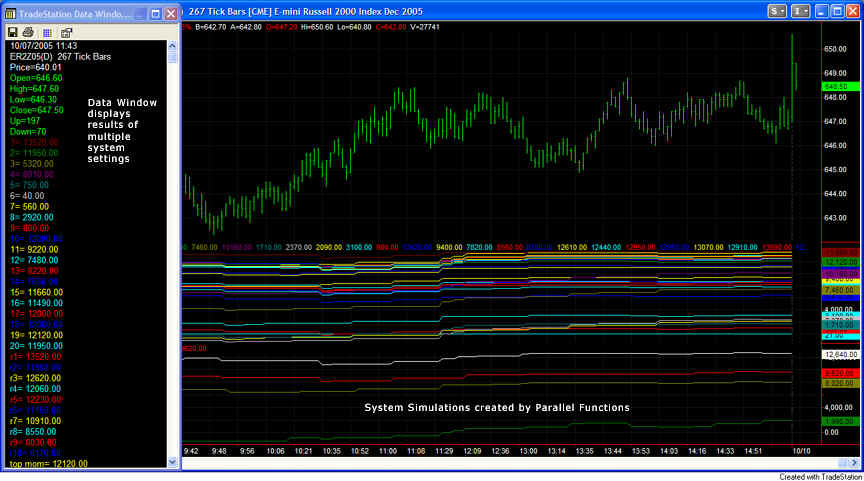Click the 10/10 date label on time axis

point(801,451)
